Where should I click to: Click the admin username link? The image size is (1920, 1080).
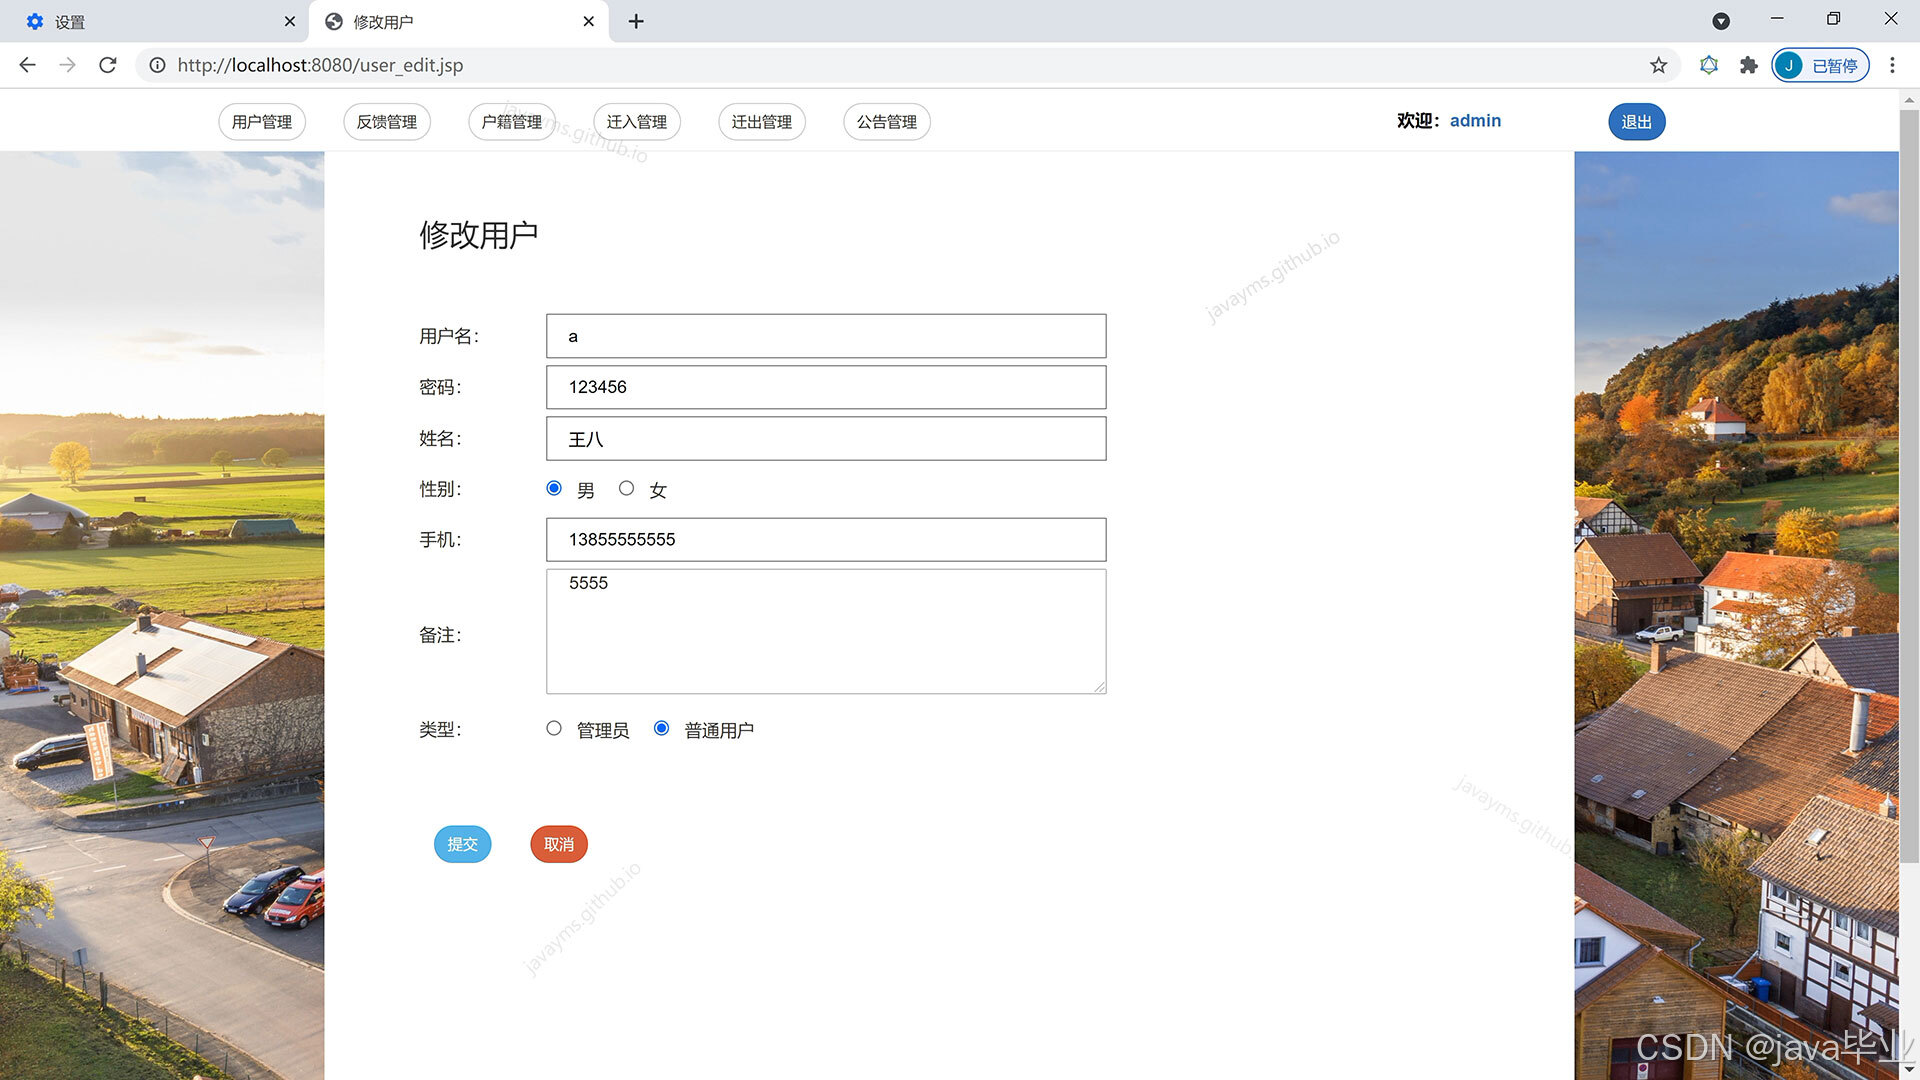point(1475,121)
